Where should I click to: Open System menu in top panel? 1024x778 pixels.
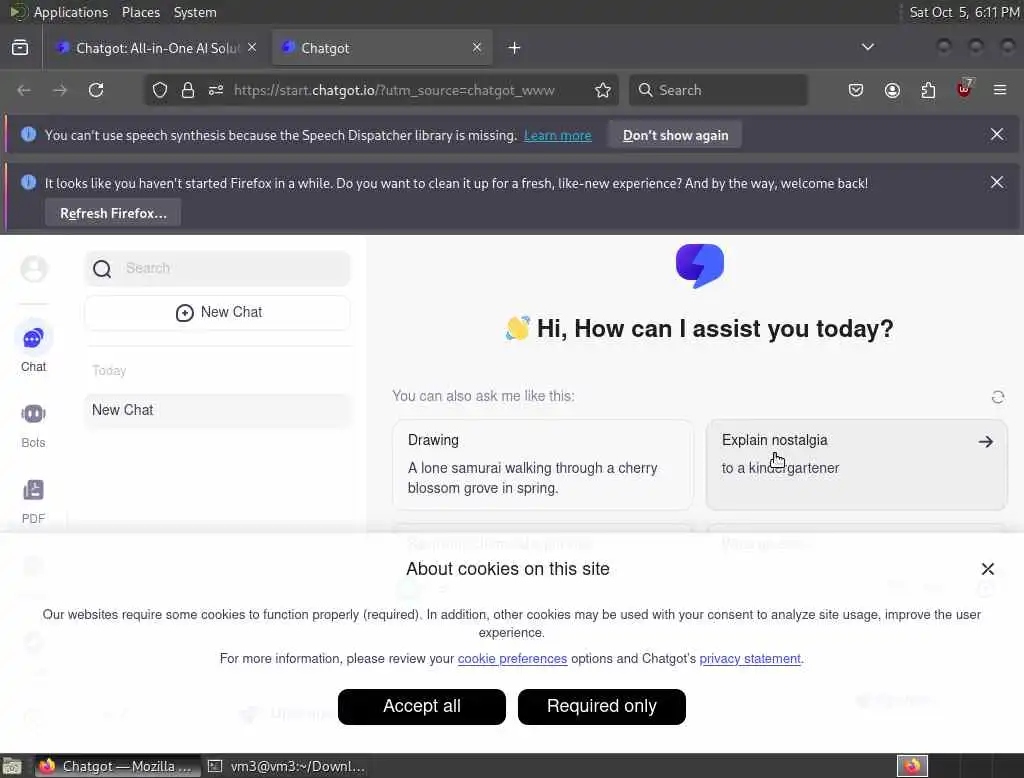[195, 12]
